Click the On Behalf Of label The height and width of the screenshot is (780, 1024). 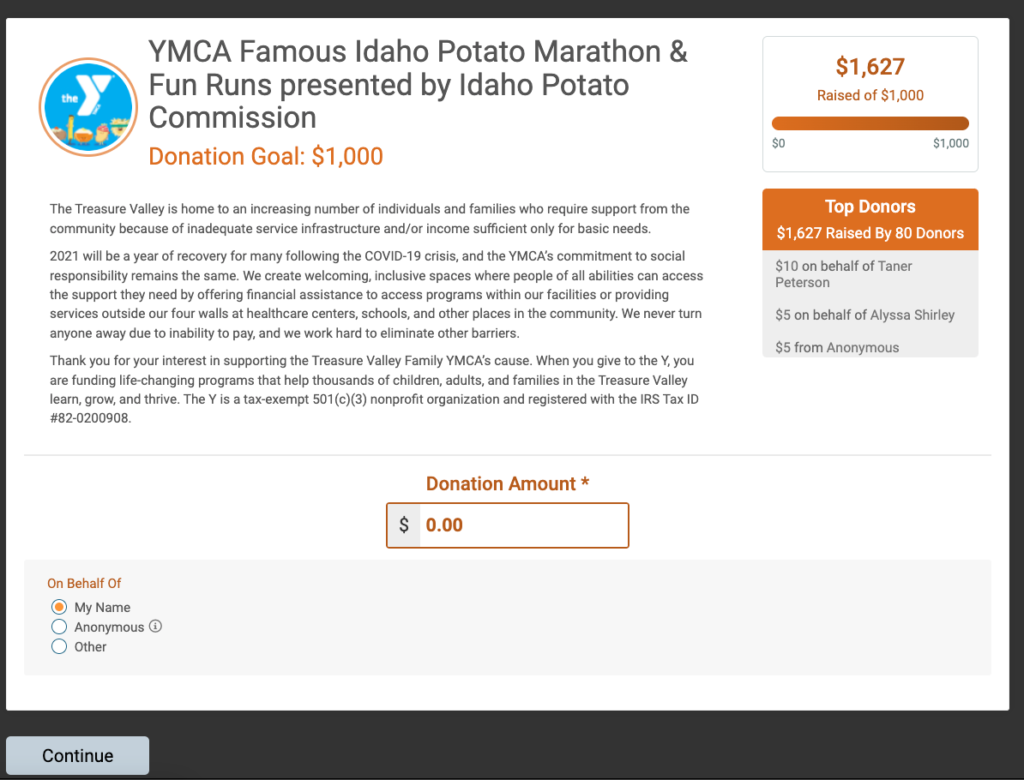[84, 583]
